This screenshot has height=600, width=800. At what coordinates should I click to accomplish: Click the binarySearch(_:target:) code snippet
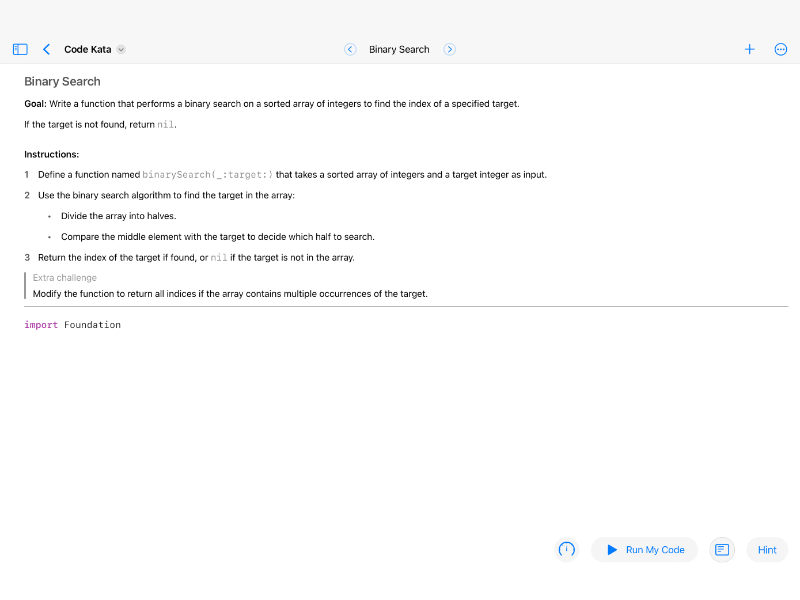(x=208, y=175)
